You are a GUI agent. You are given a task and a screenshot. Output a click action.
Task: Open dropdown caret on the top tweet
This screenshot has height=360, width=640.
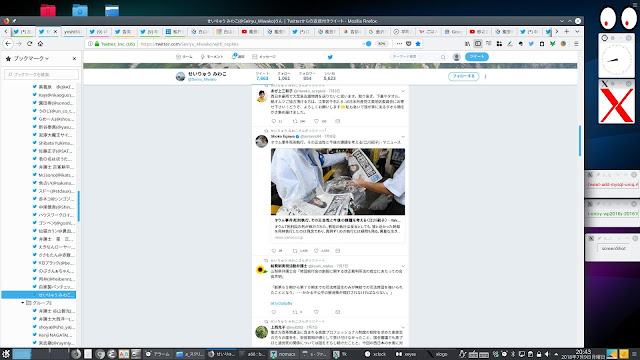click(403, 91)
